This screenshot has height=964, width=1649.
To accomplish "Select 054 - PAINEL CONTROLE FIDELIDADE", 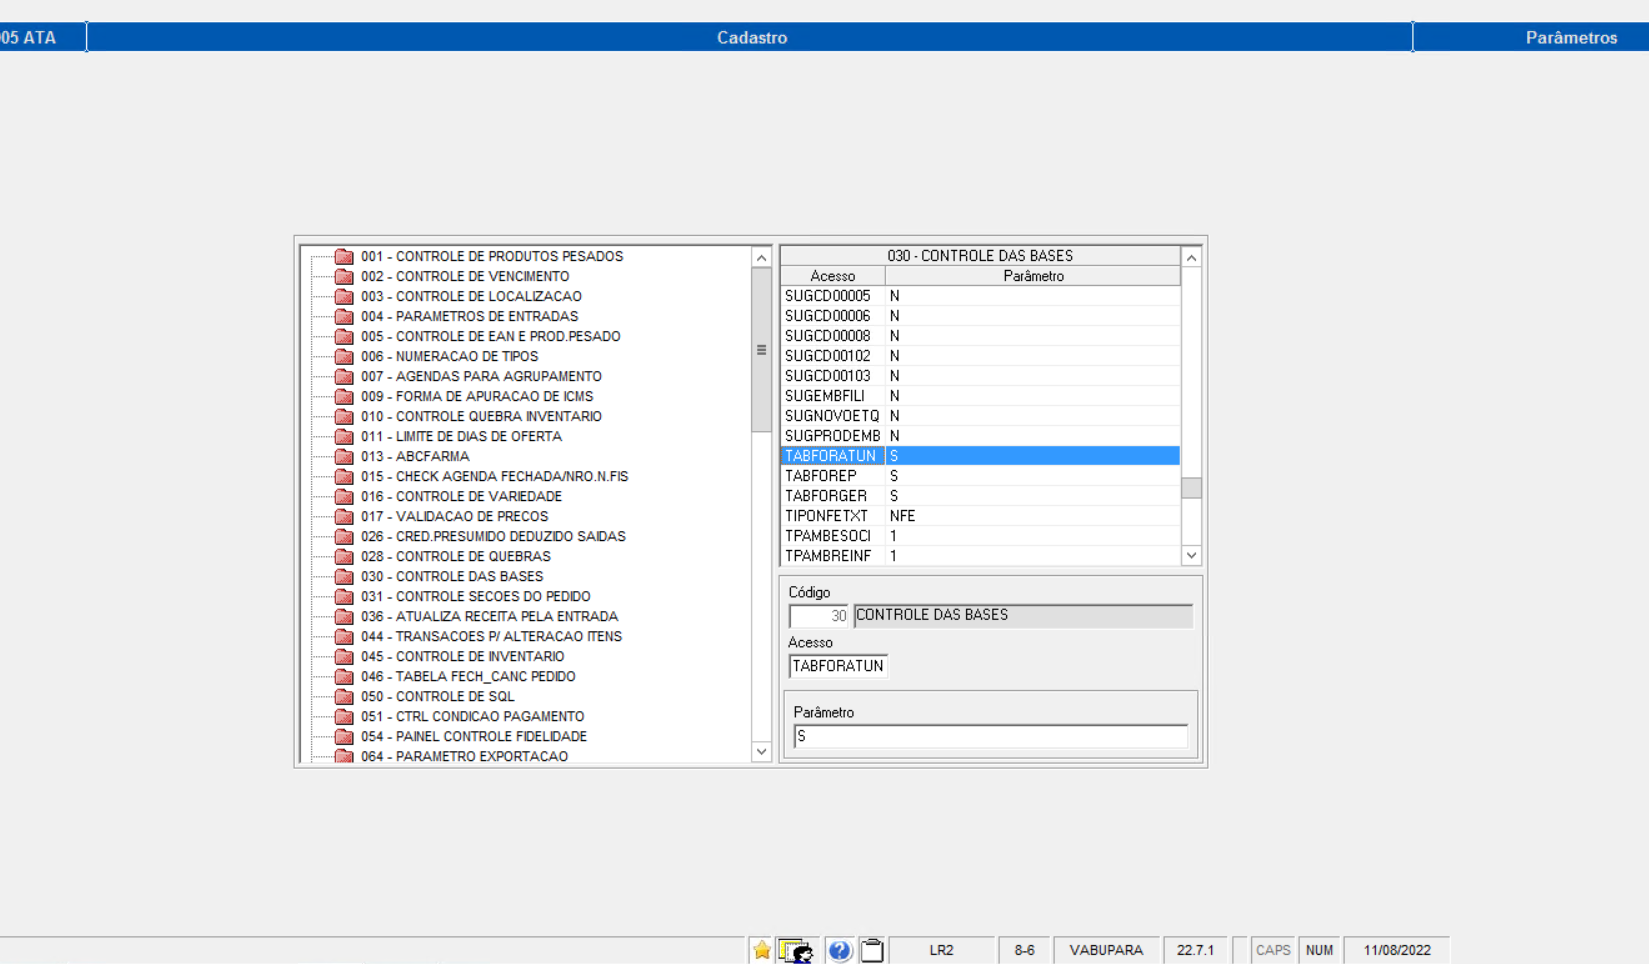I will pos(474,737).
